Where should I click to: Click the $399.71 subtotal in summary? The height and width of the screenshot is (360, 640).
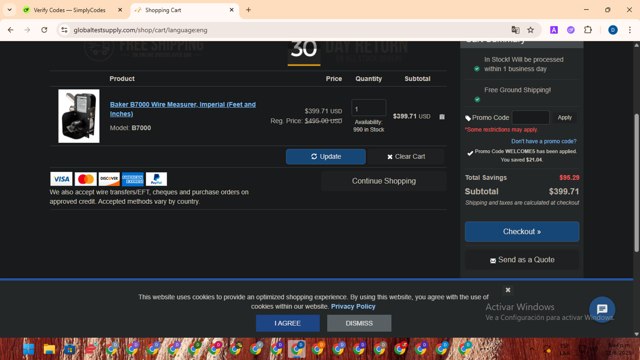click(564, 191)
